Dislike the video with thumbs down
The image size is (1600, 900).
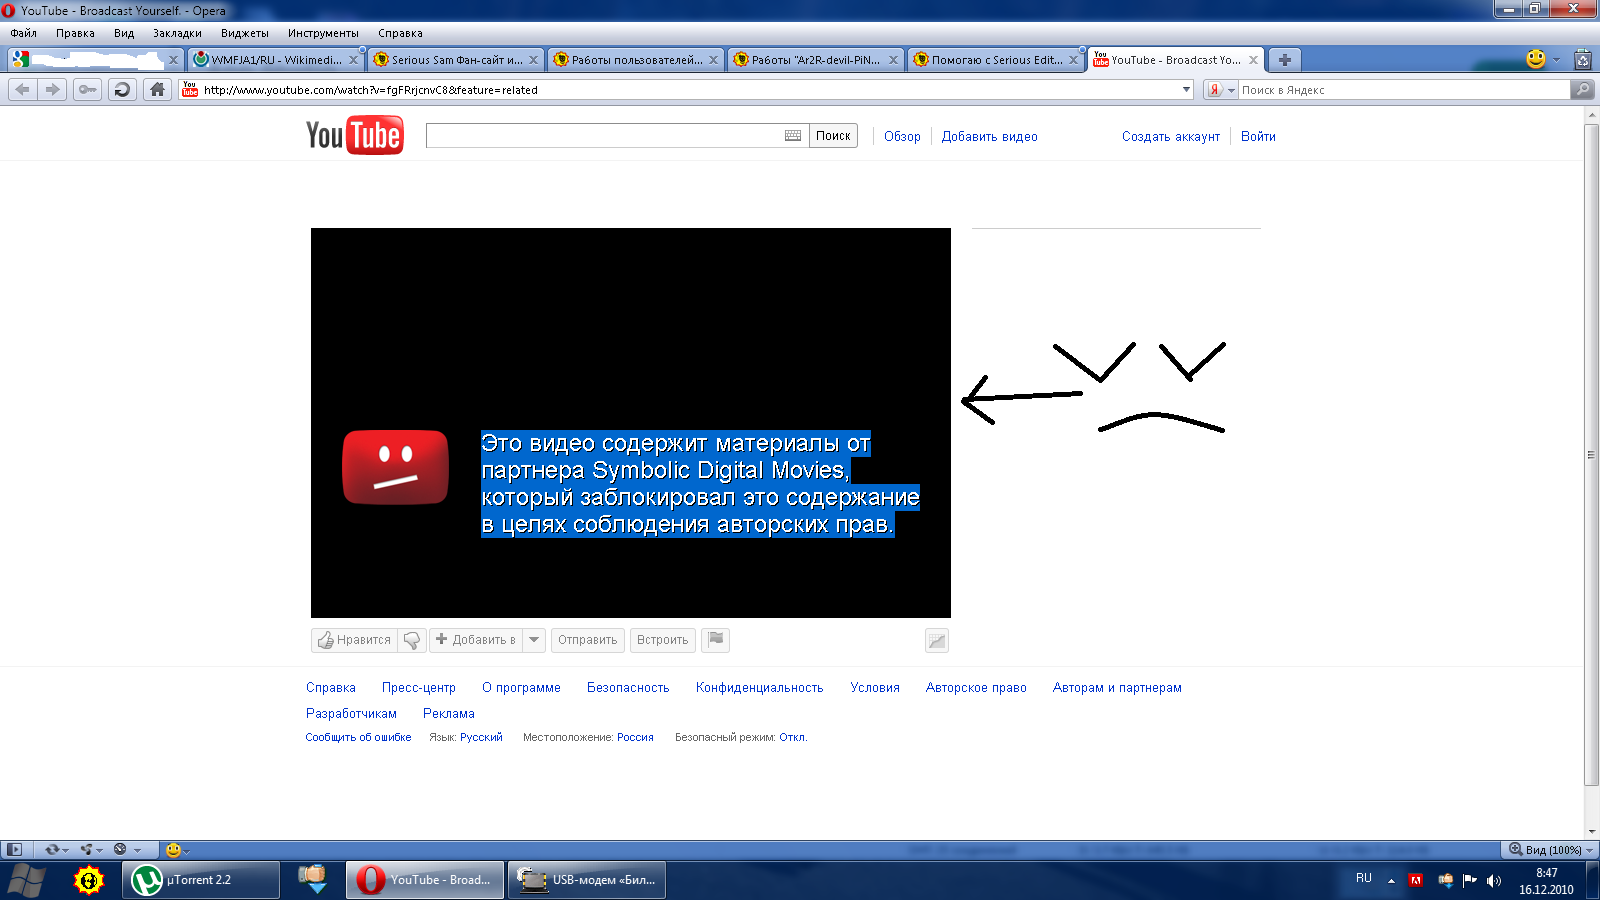point(412,640)
